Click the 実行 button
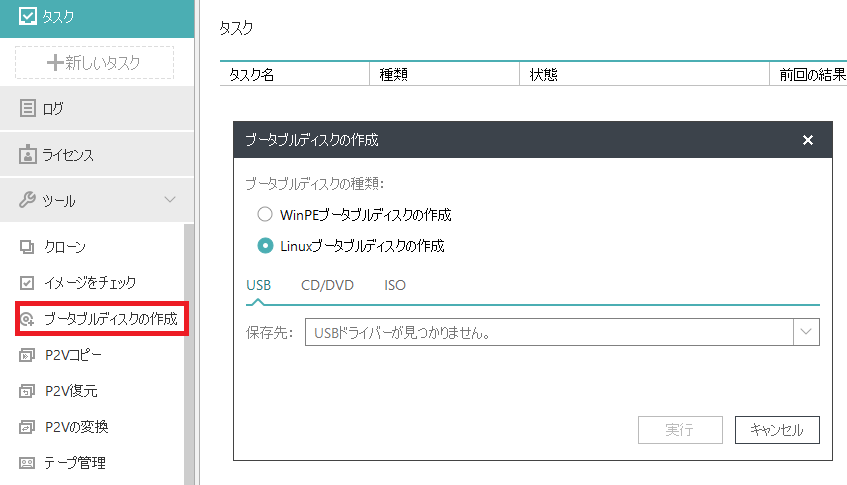 tap(680, 430)
